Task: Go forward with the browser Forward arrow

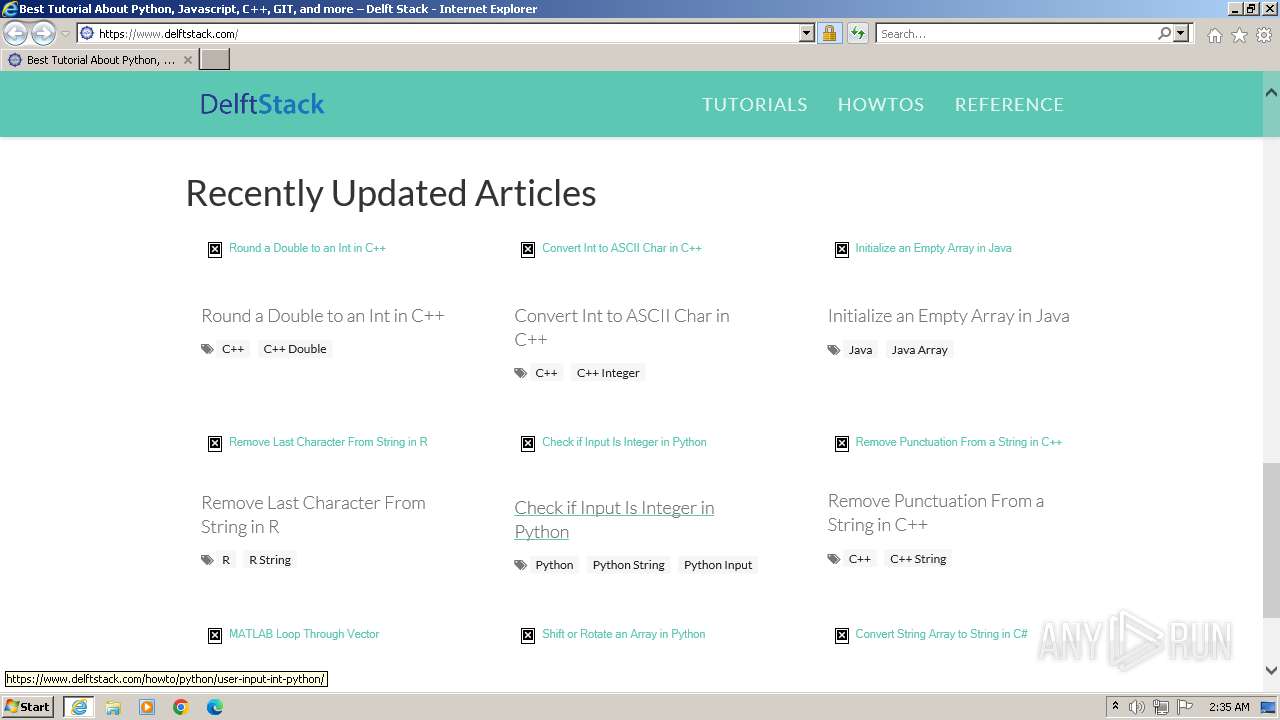Action: (43, 33)
